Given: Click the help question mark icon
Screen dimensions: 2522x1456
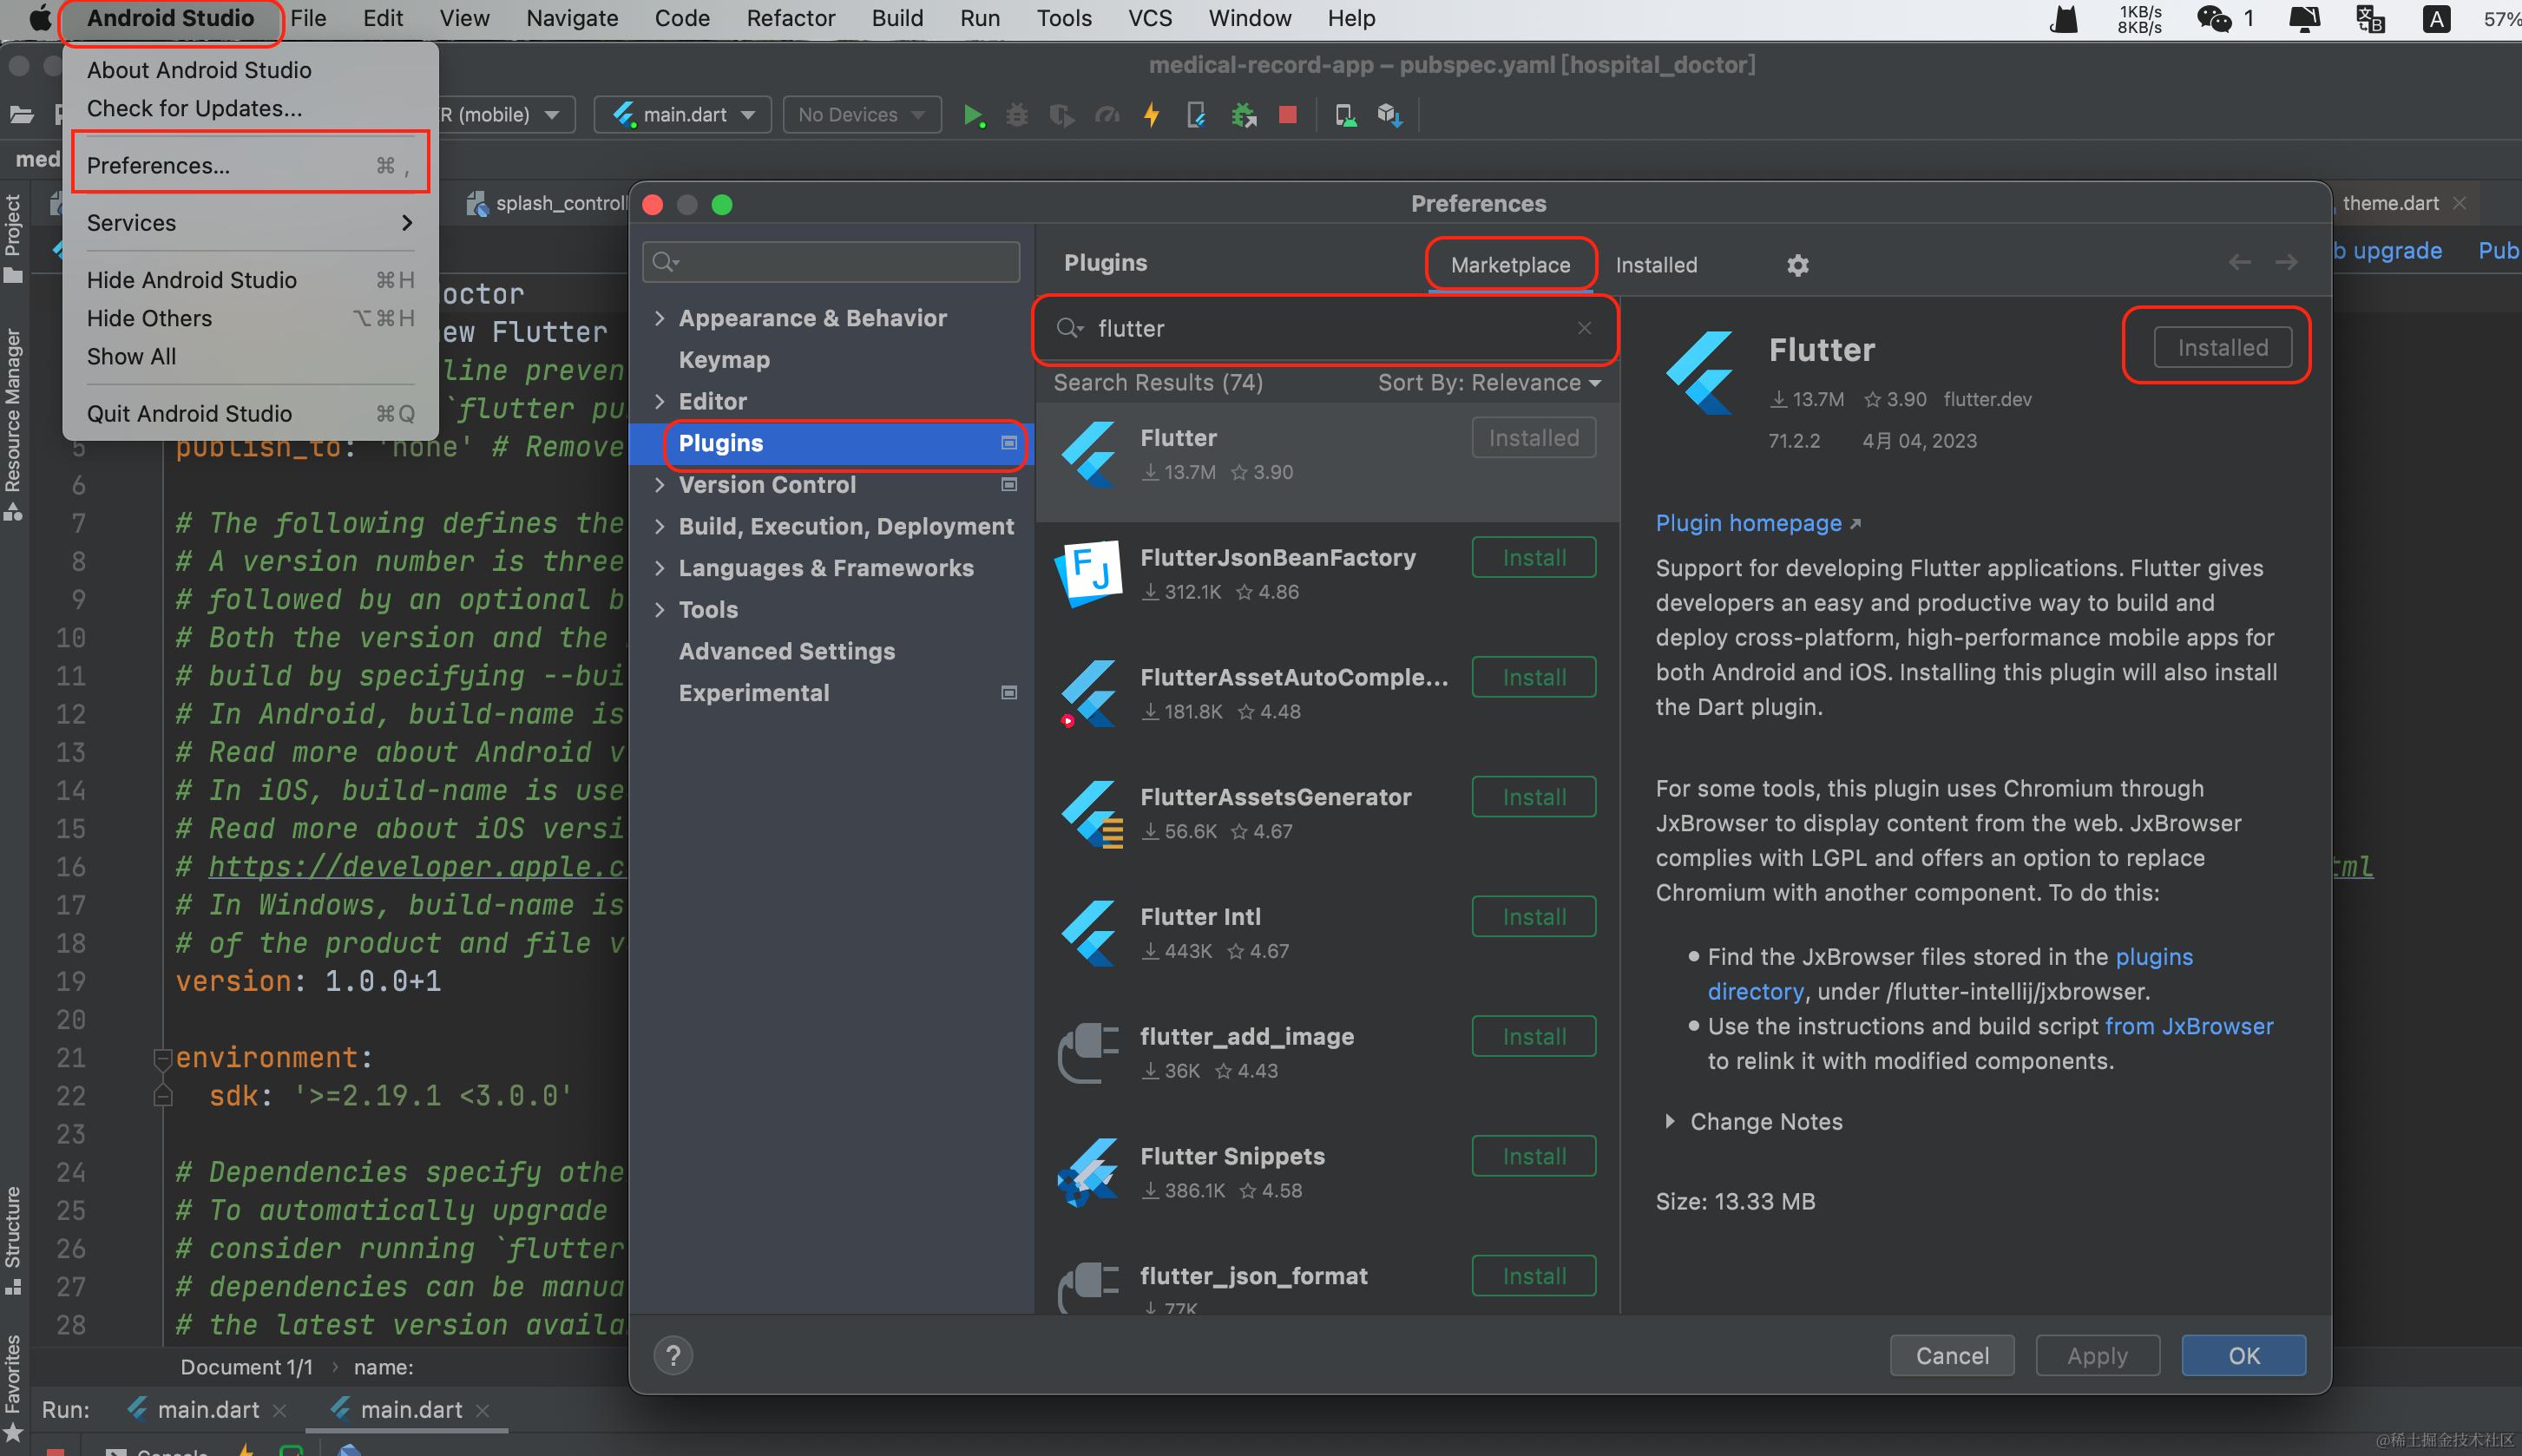Looking at the screenshot, I should pos(673,1356).
